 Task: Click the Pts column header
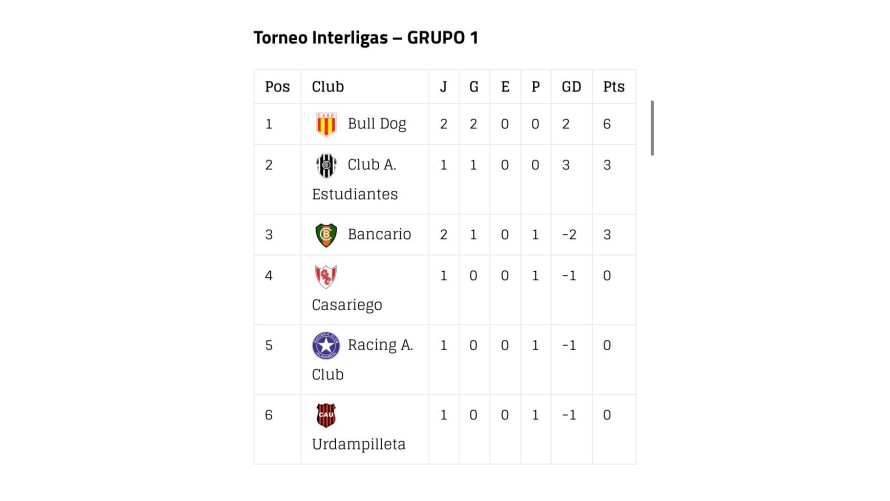tap(613, 87)
